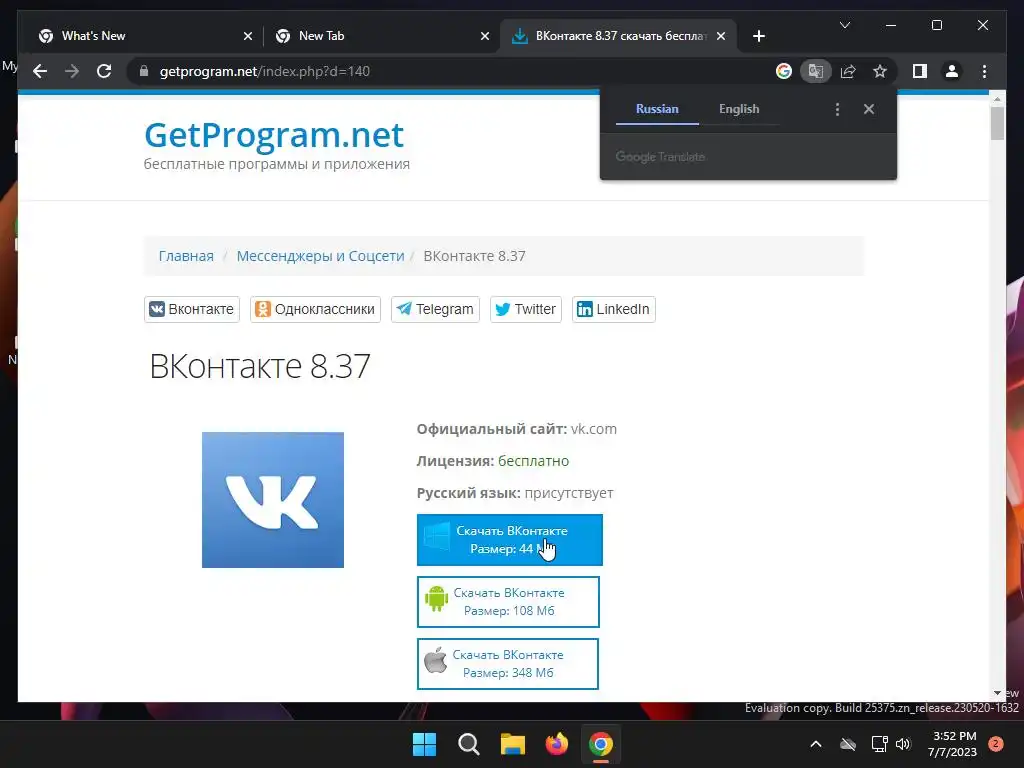Screen dimensions: 1024x768
Task: Click the scrollbar down arrow
Action: pos(997,694)
